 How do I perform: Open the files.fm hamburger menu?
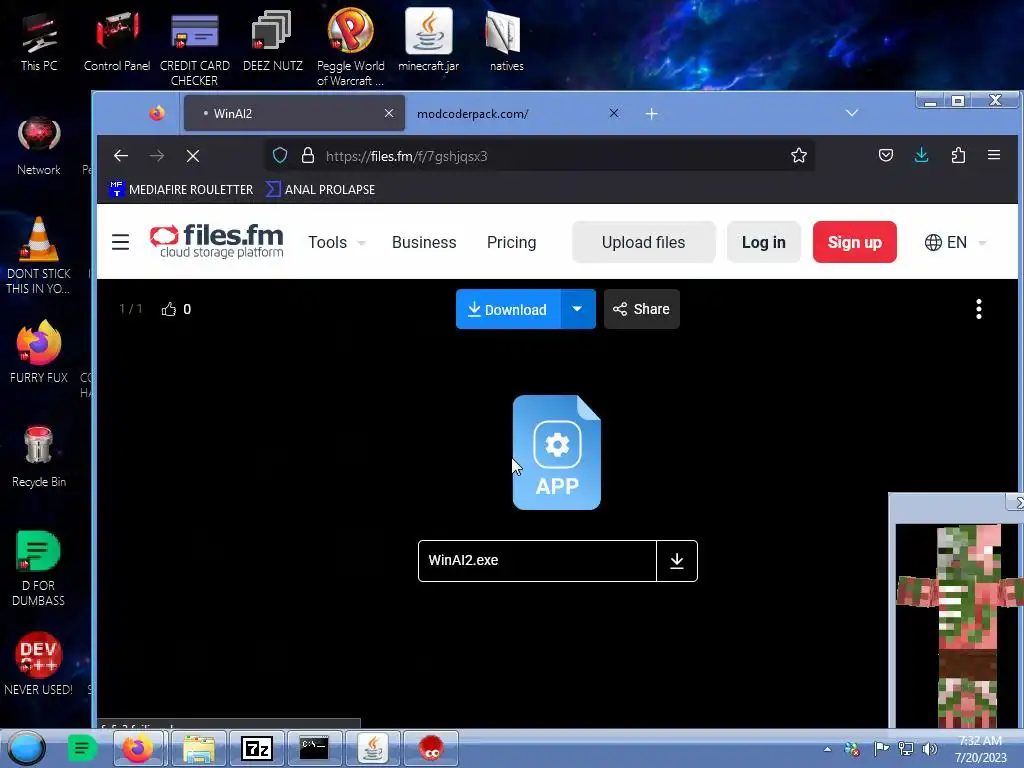pos(120,242)
